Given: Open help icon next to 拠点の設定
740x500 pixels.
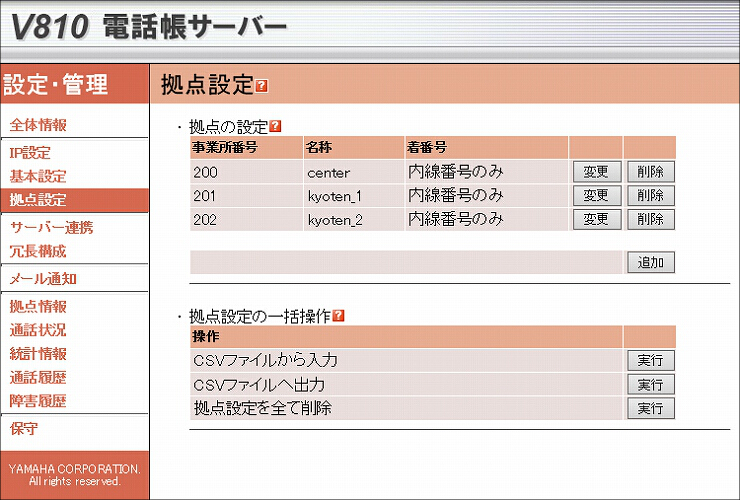Looking at the screenshot, I should (x=275, y=126).
